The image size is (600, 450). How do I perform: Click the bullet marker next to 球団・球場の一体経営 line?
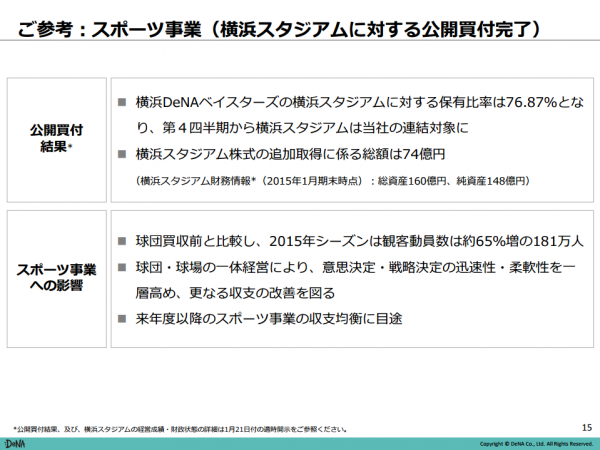click(122, 267)
